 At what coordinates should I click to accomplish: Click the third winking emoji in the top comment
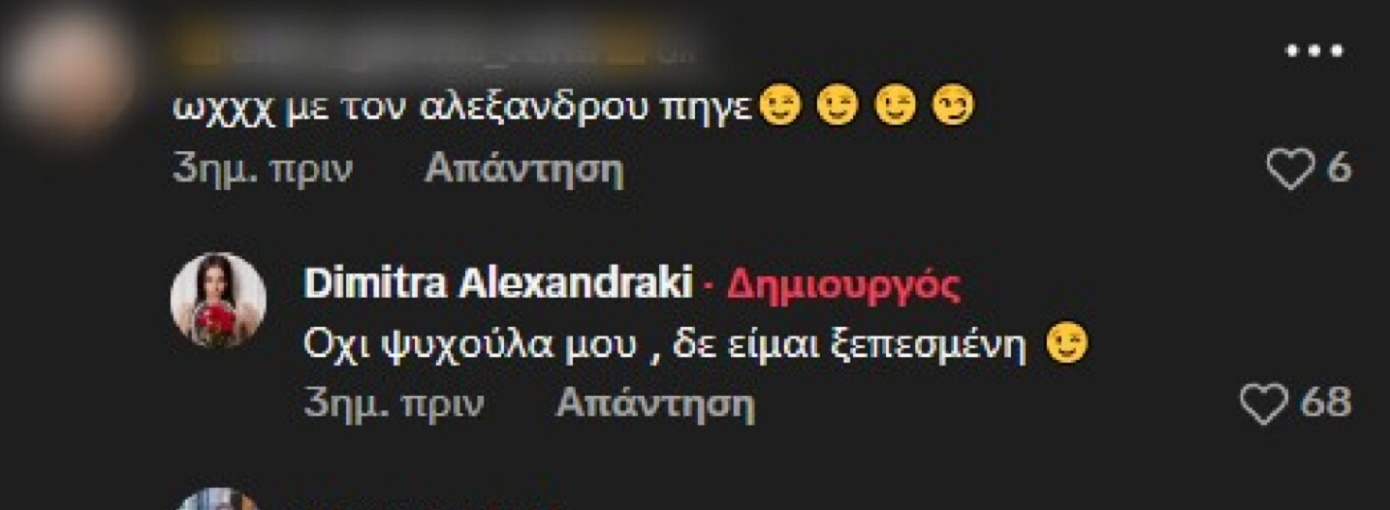894,106
